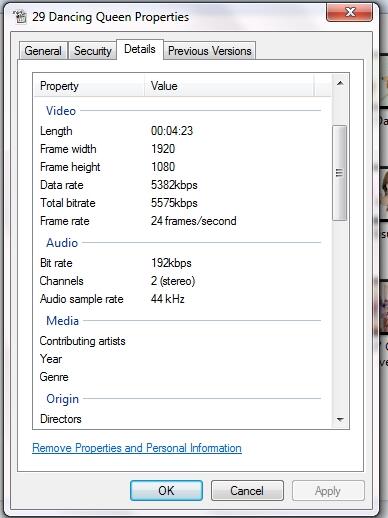388x518 pixels.
Task: Select the Total bitrate property
Action: tap(68, 203)
